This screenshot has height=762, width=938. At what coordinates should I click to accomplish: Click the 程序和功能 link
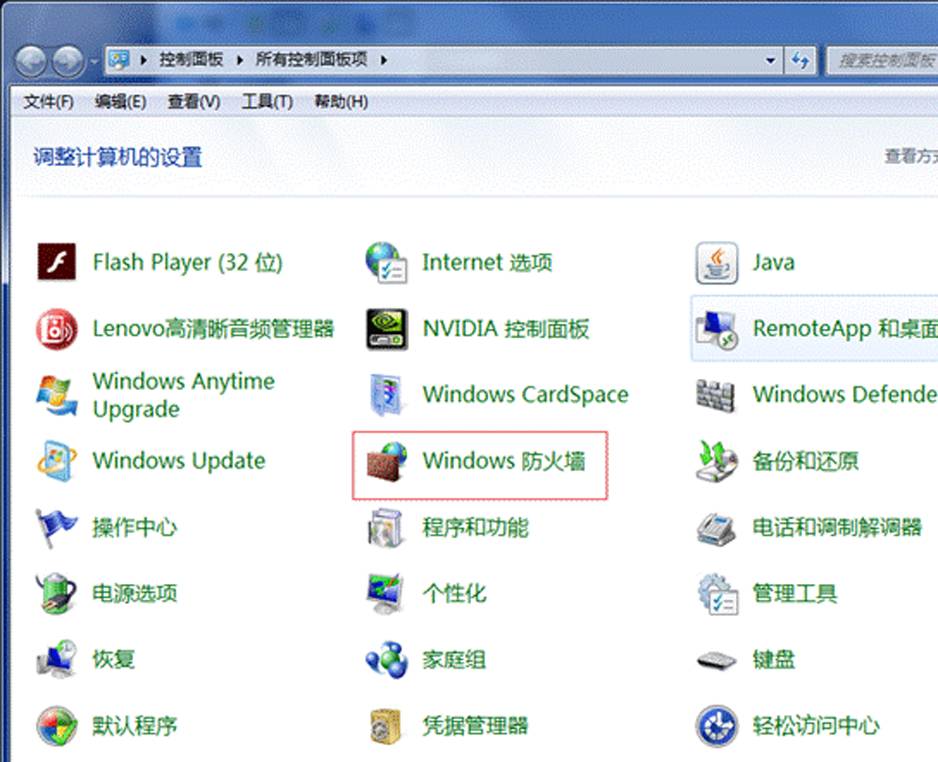(475, 528)
